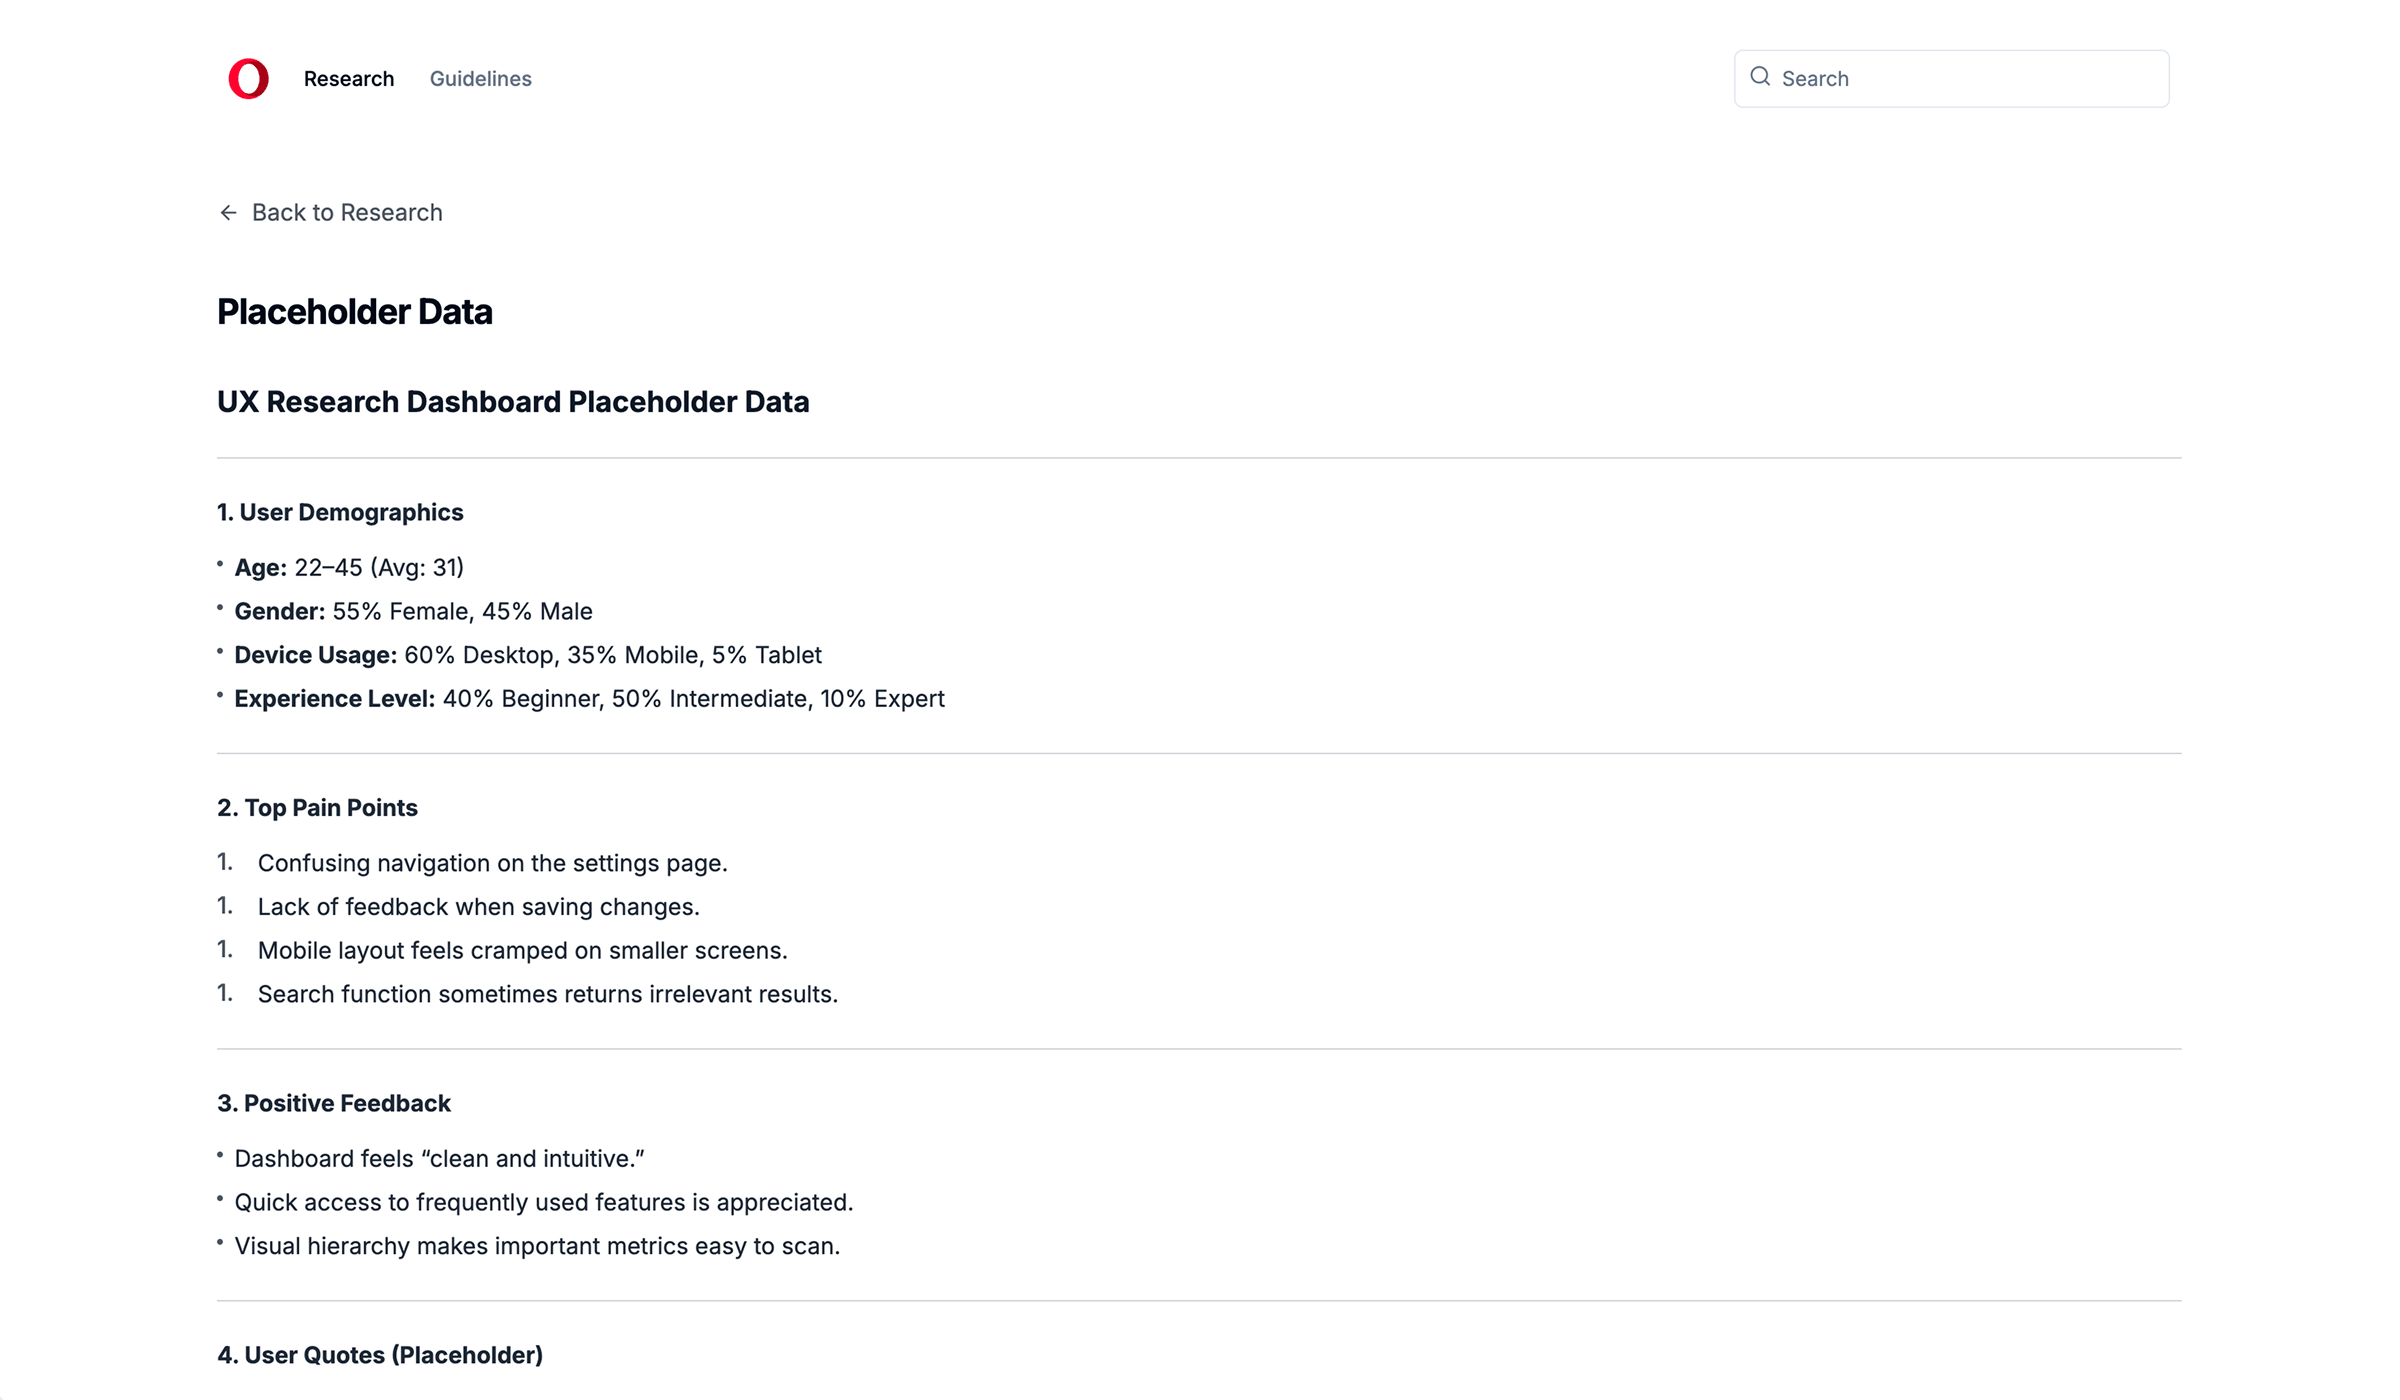Click the bold Gender label
Screen dimensions: 2400x1400
pyautogui.click(x=279, y=611)
